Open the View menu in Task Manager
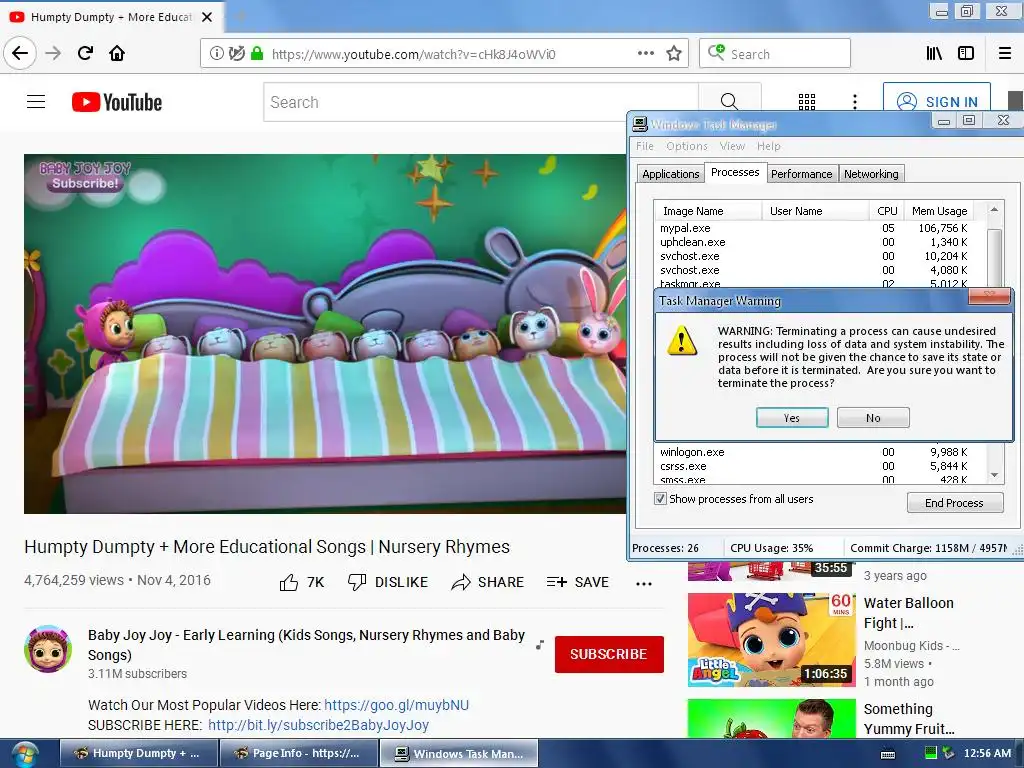1024x768 pixels. (x=732, y=146)
